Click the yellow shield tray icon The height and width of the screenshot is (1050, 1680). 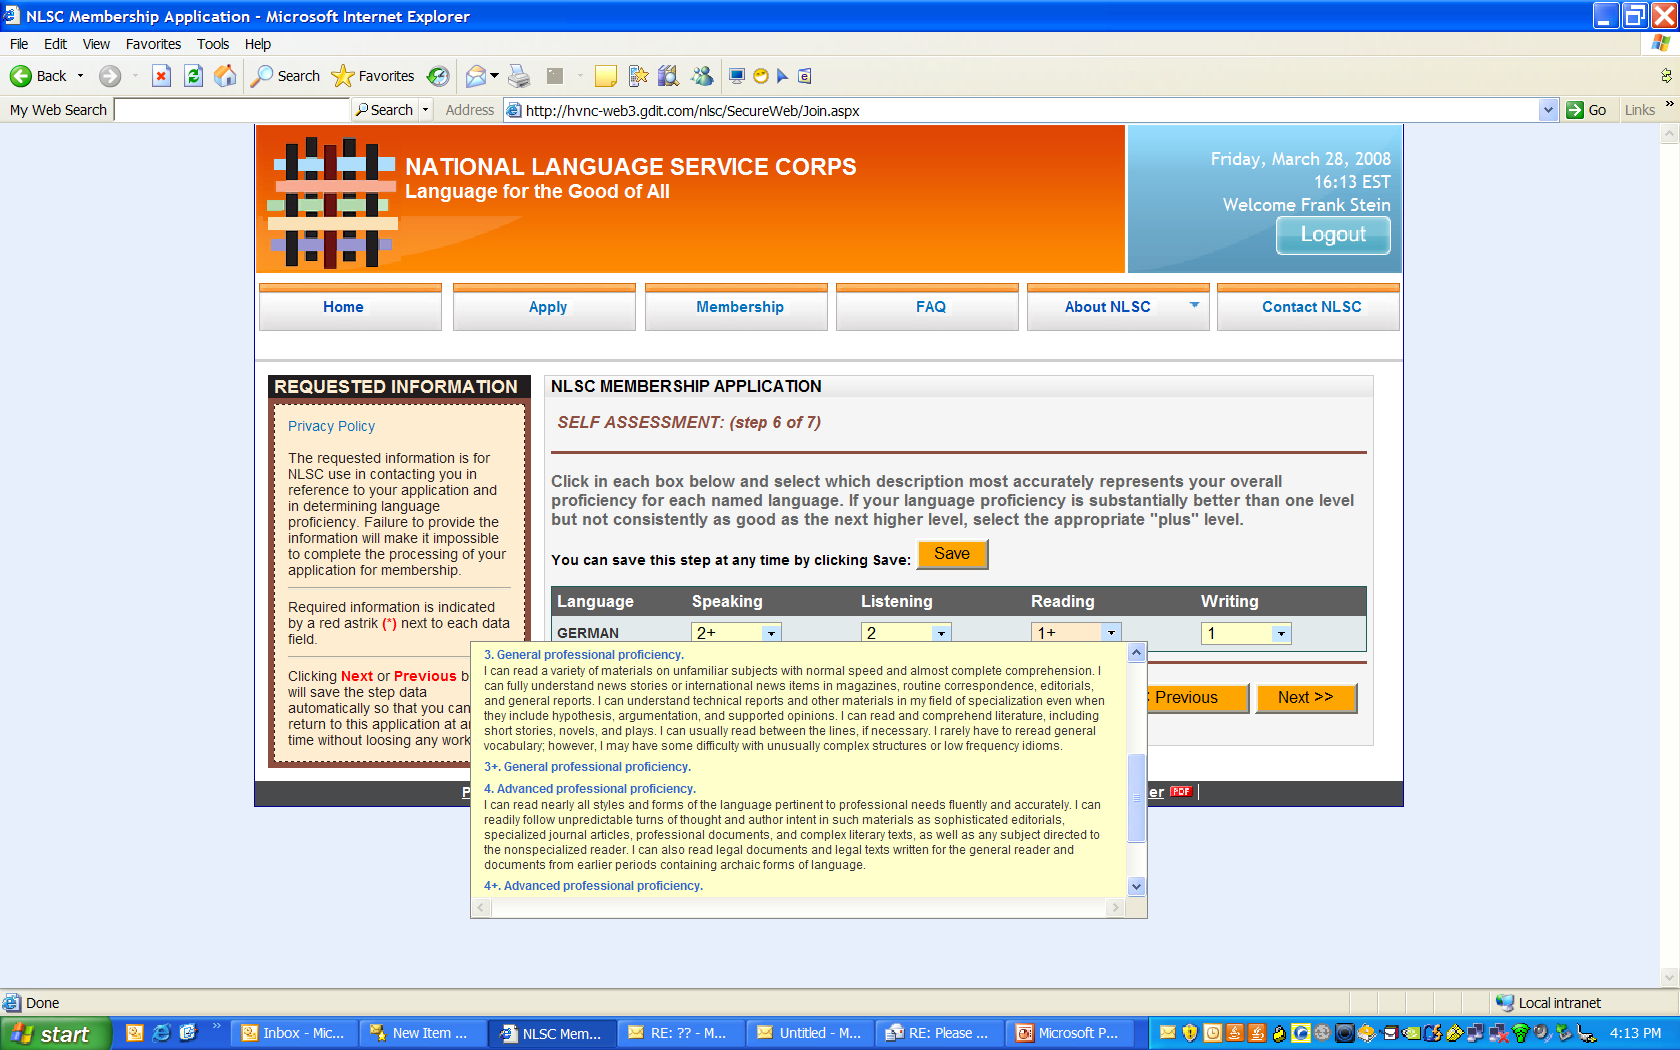tap(1190, 1033)
